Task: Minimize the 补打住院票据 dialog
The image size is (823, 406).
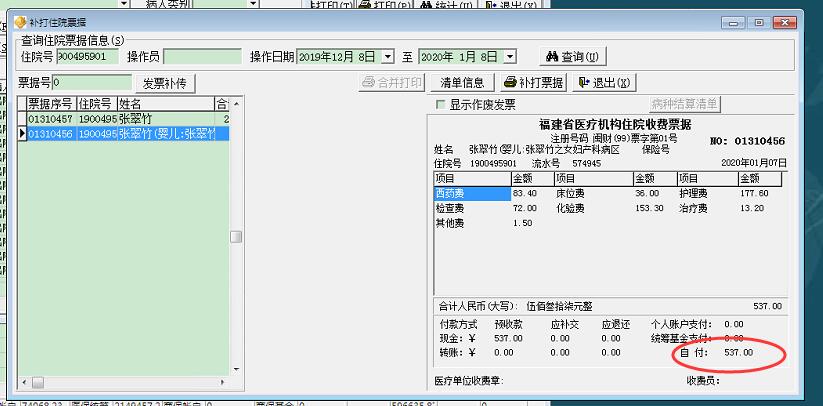Action: click(x=733, y=22)
